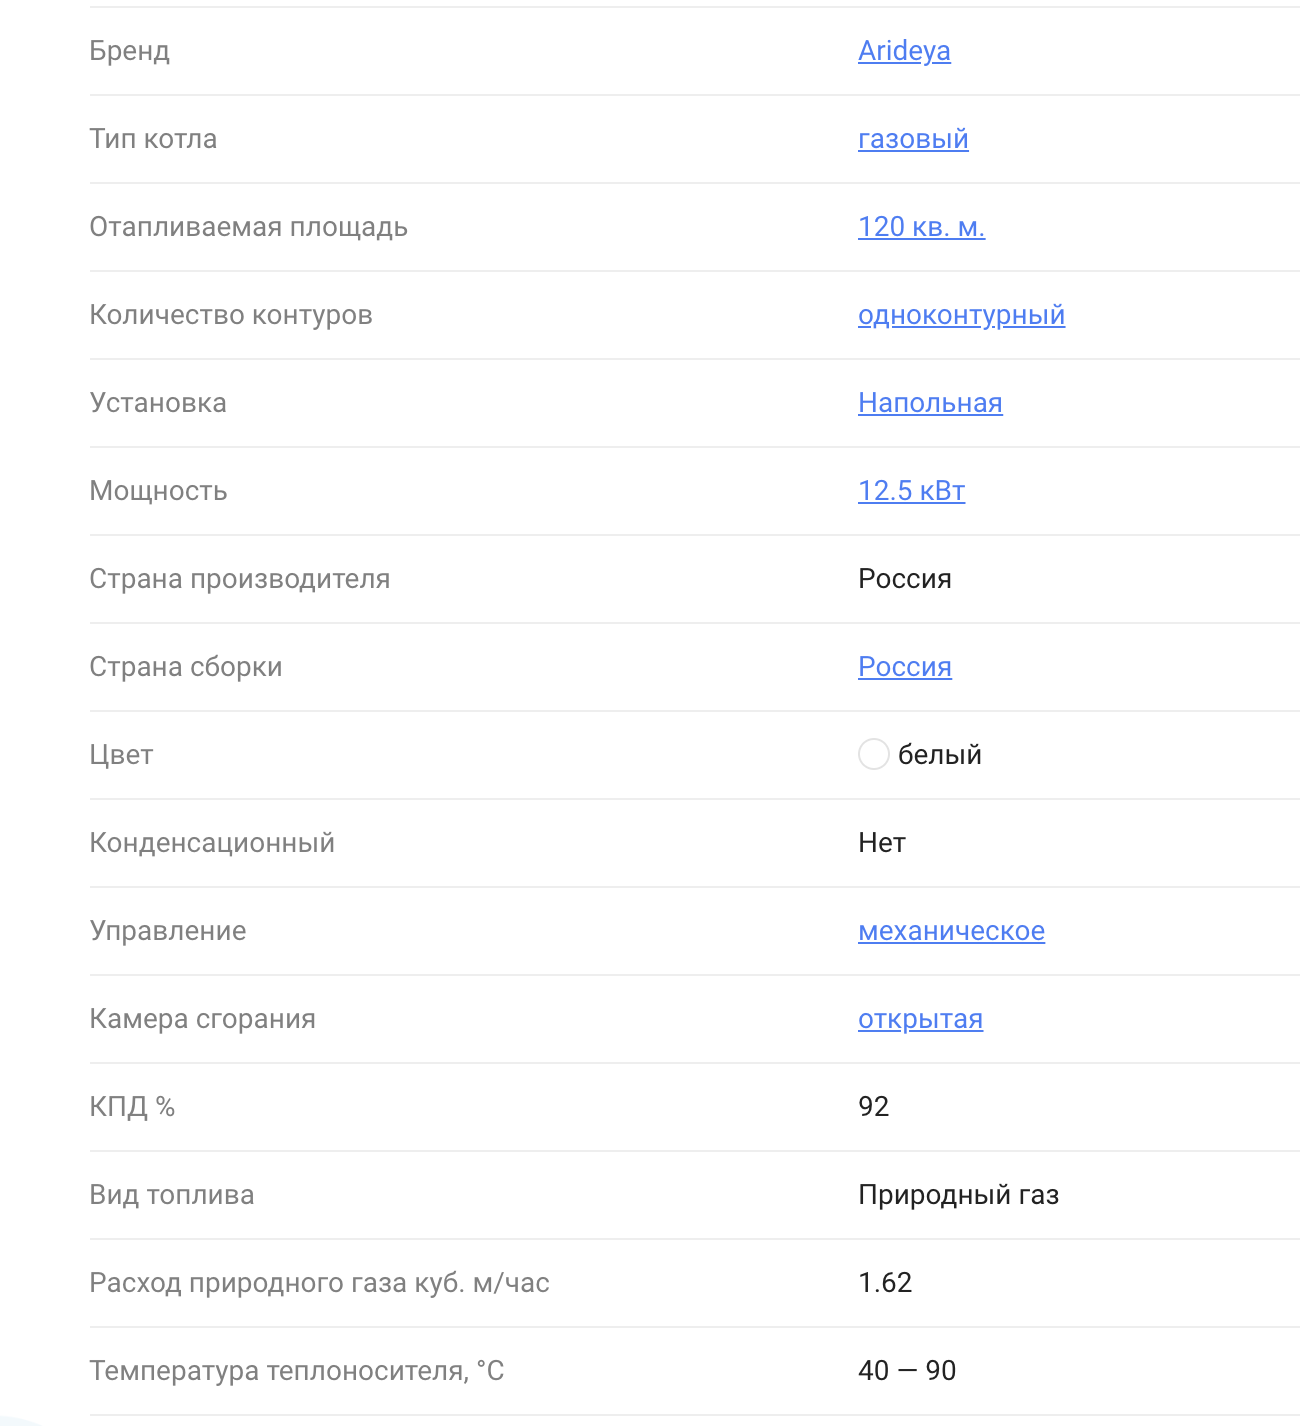
Task: Click the КПД value 92
Action: coord(873,1107)
